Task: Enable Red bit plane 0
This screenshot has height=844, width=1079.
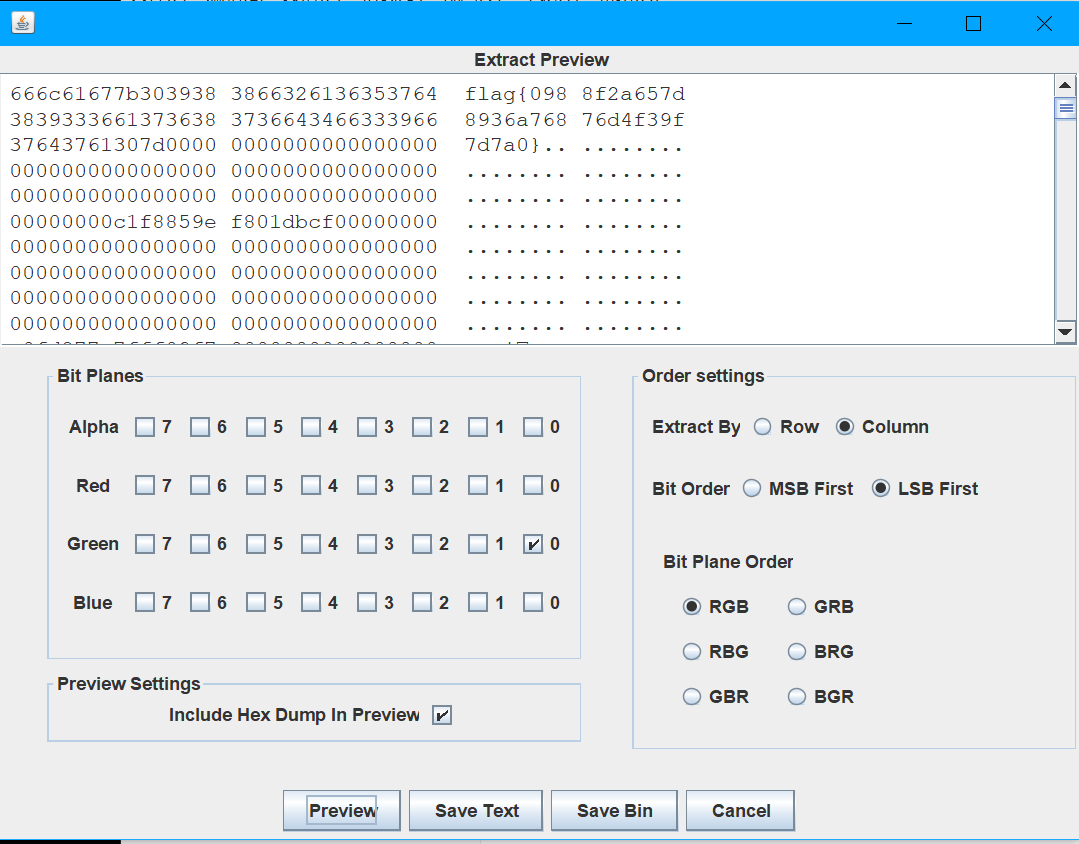Action: coord(533,486)
